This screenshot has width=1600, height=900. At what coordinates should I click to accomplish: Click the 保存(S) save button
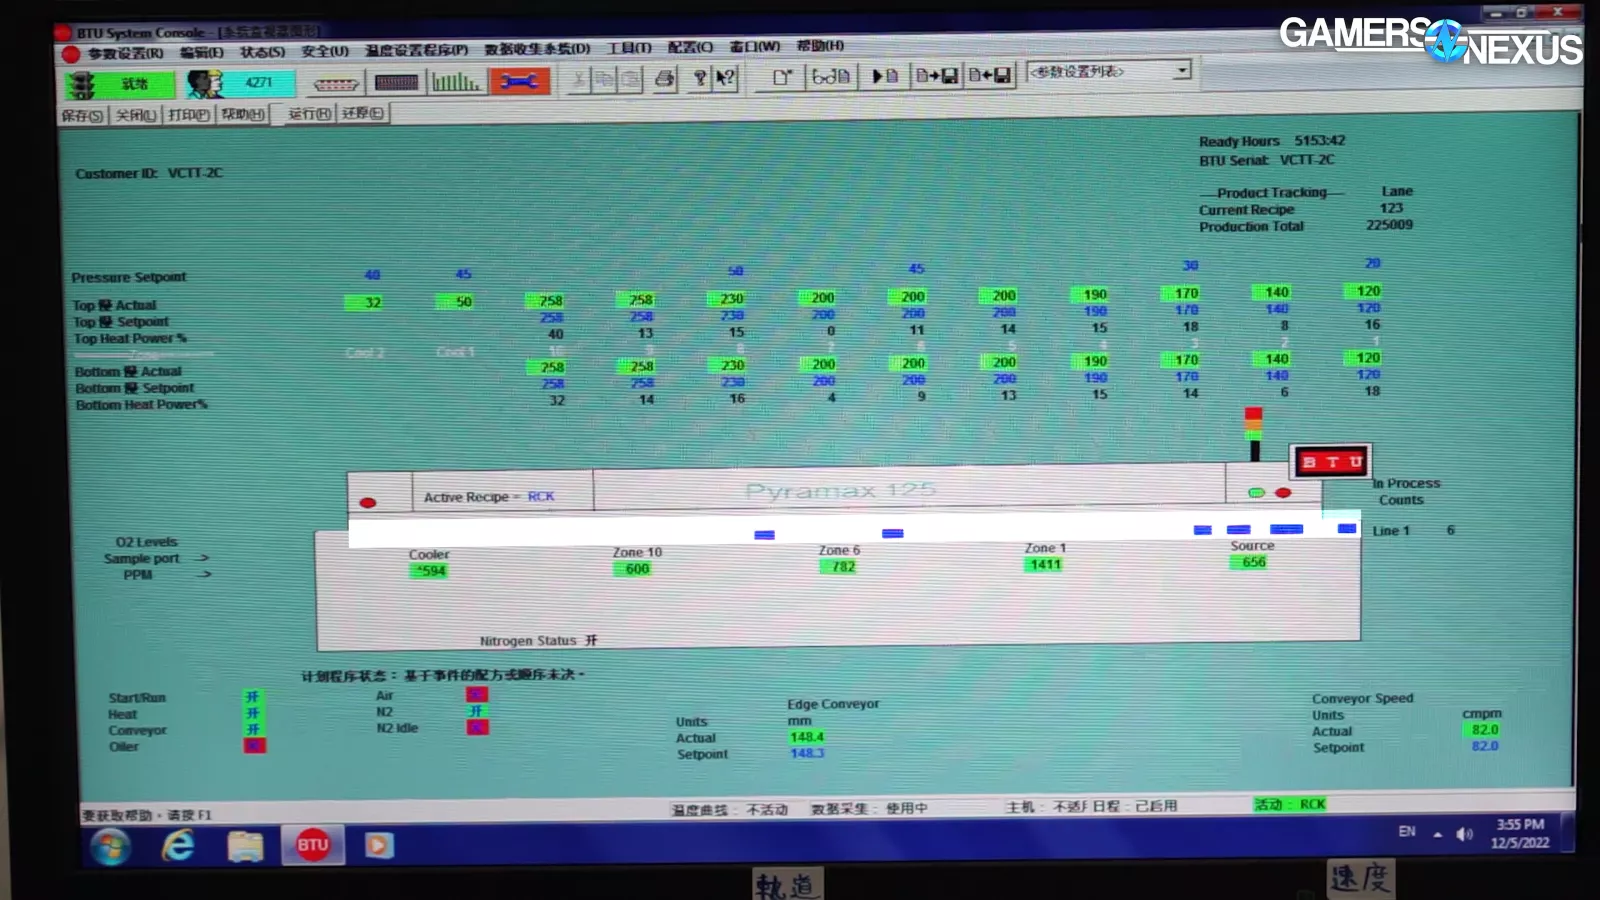coord(82,115)
